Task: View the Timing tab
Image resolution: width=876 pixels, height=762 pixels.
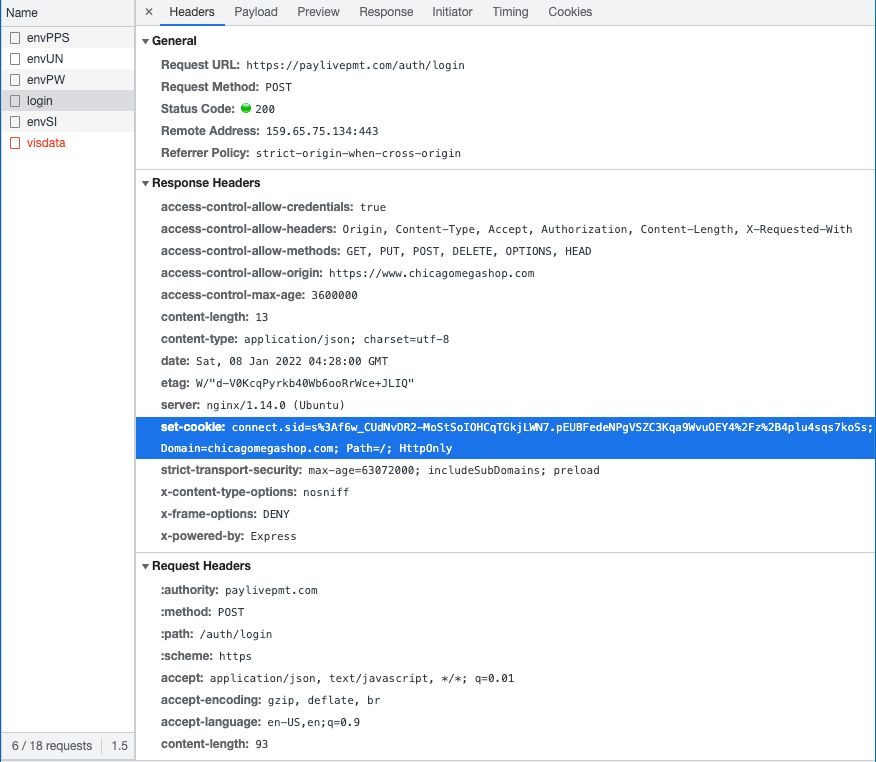Action: click(510, 12)
